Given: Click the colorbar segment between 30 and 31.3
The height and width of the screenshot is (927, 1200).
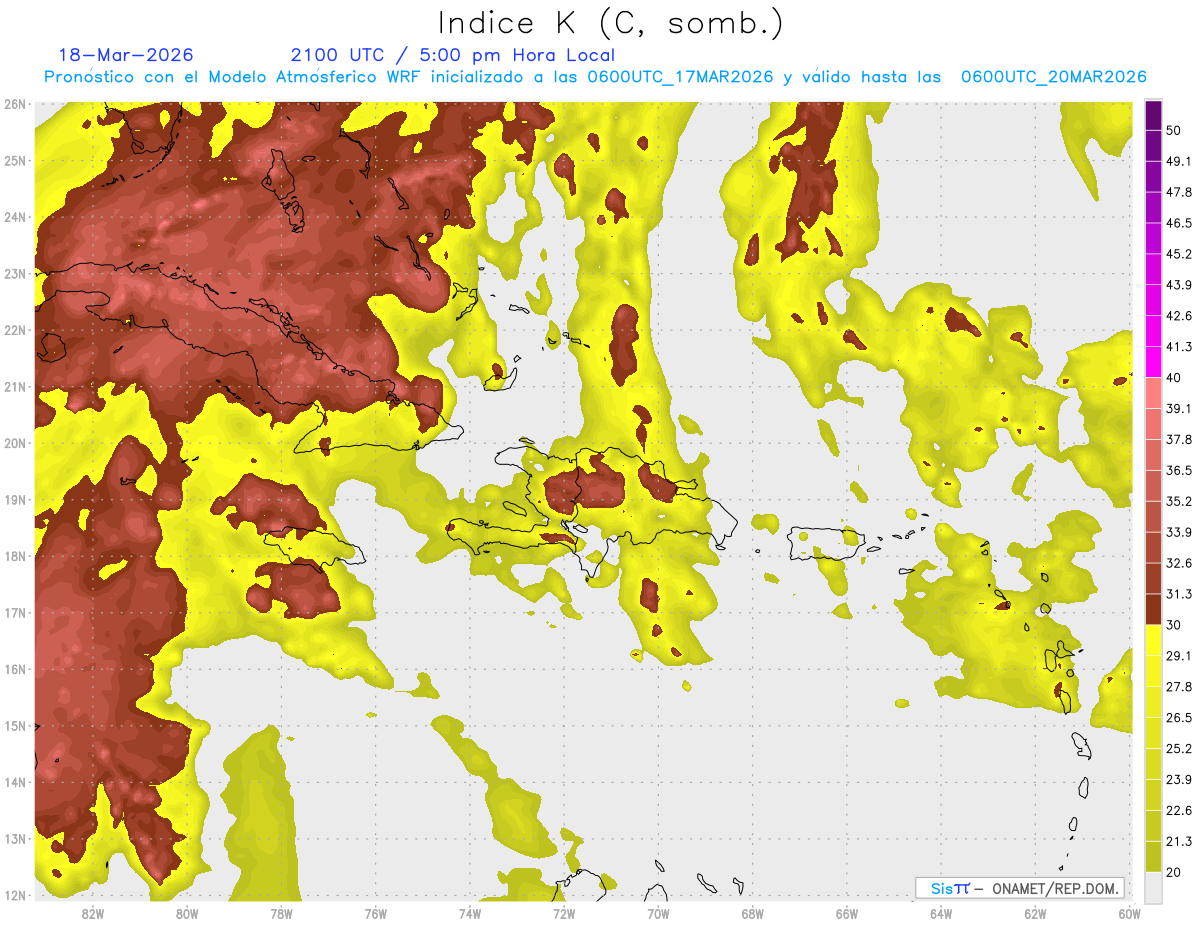Looking at the screenshot, I should [x=1153, y=610].
